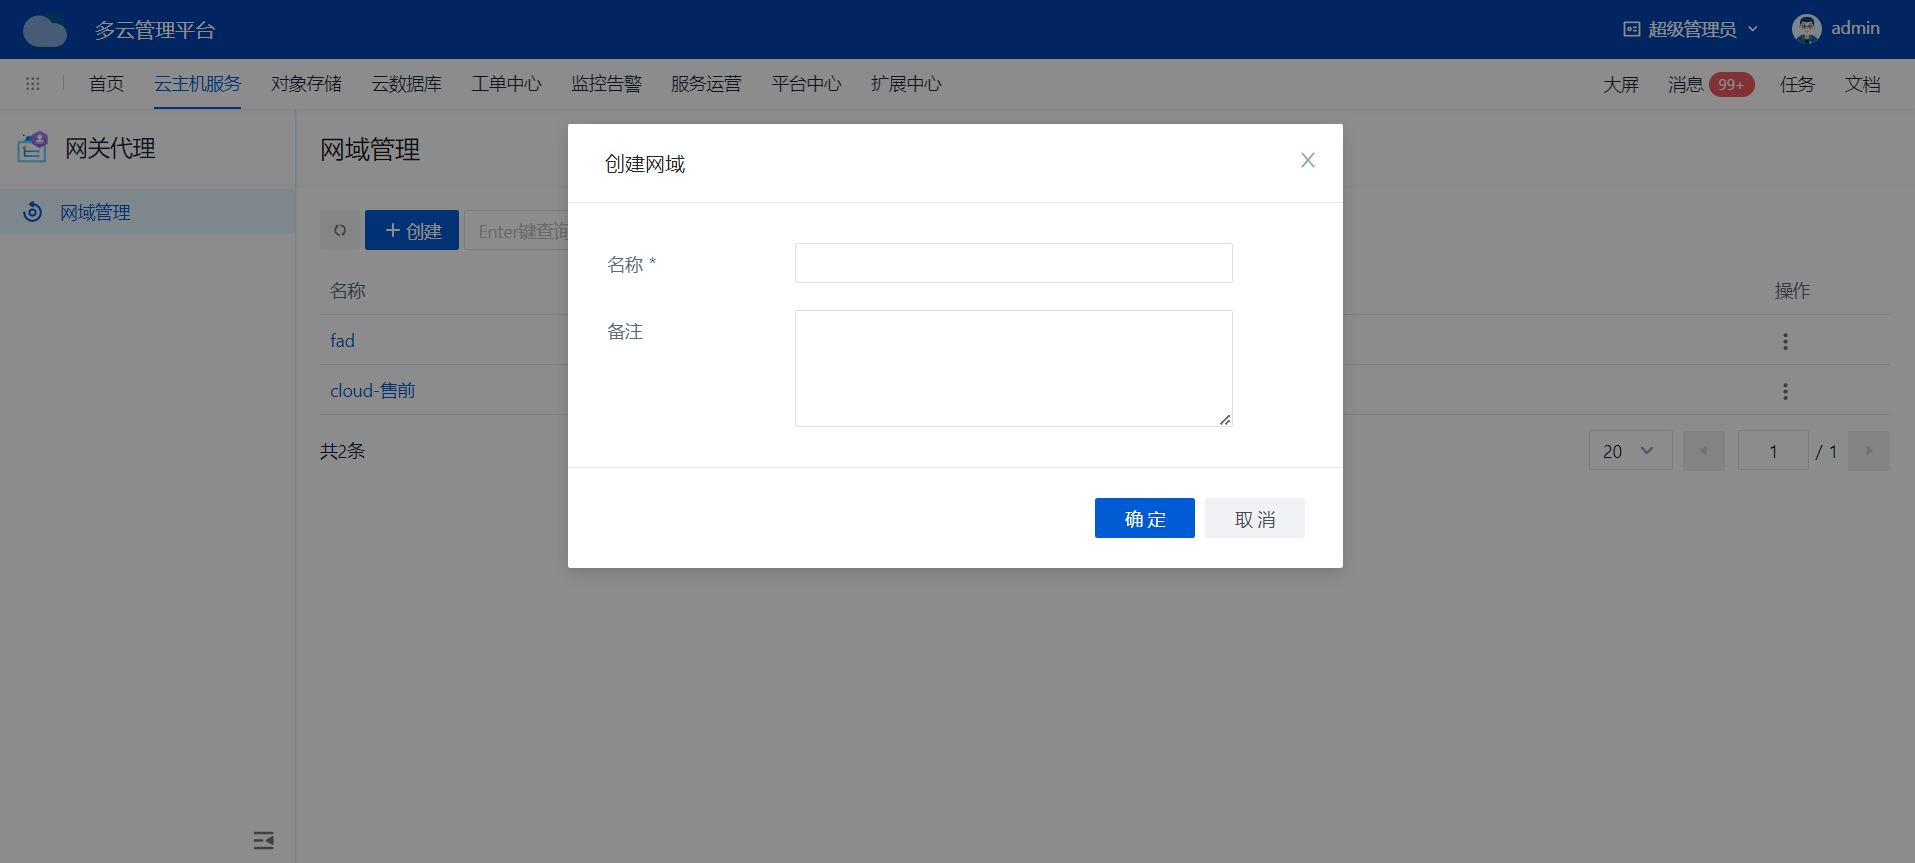Click the admin username text
1915x863 pixels.
click(1855, 28)
